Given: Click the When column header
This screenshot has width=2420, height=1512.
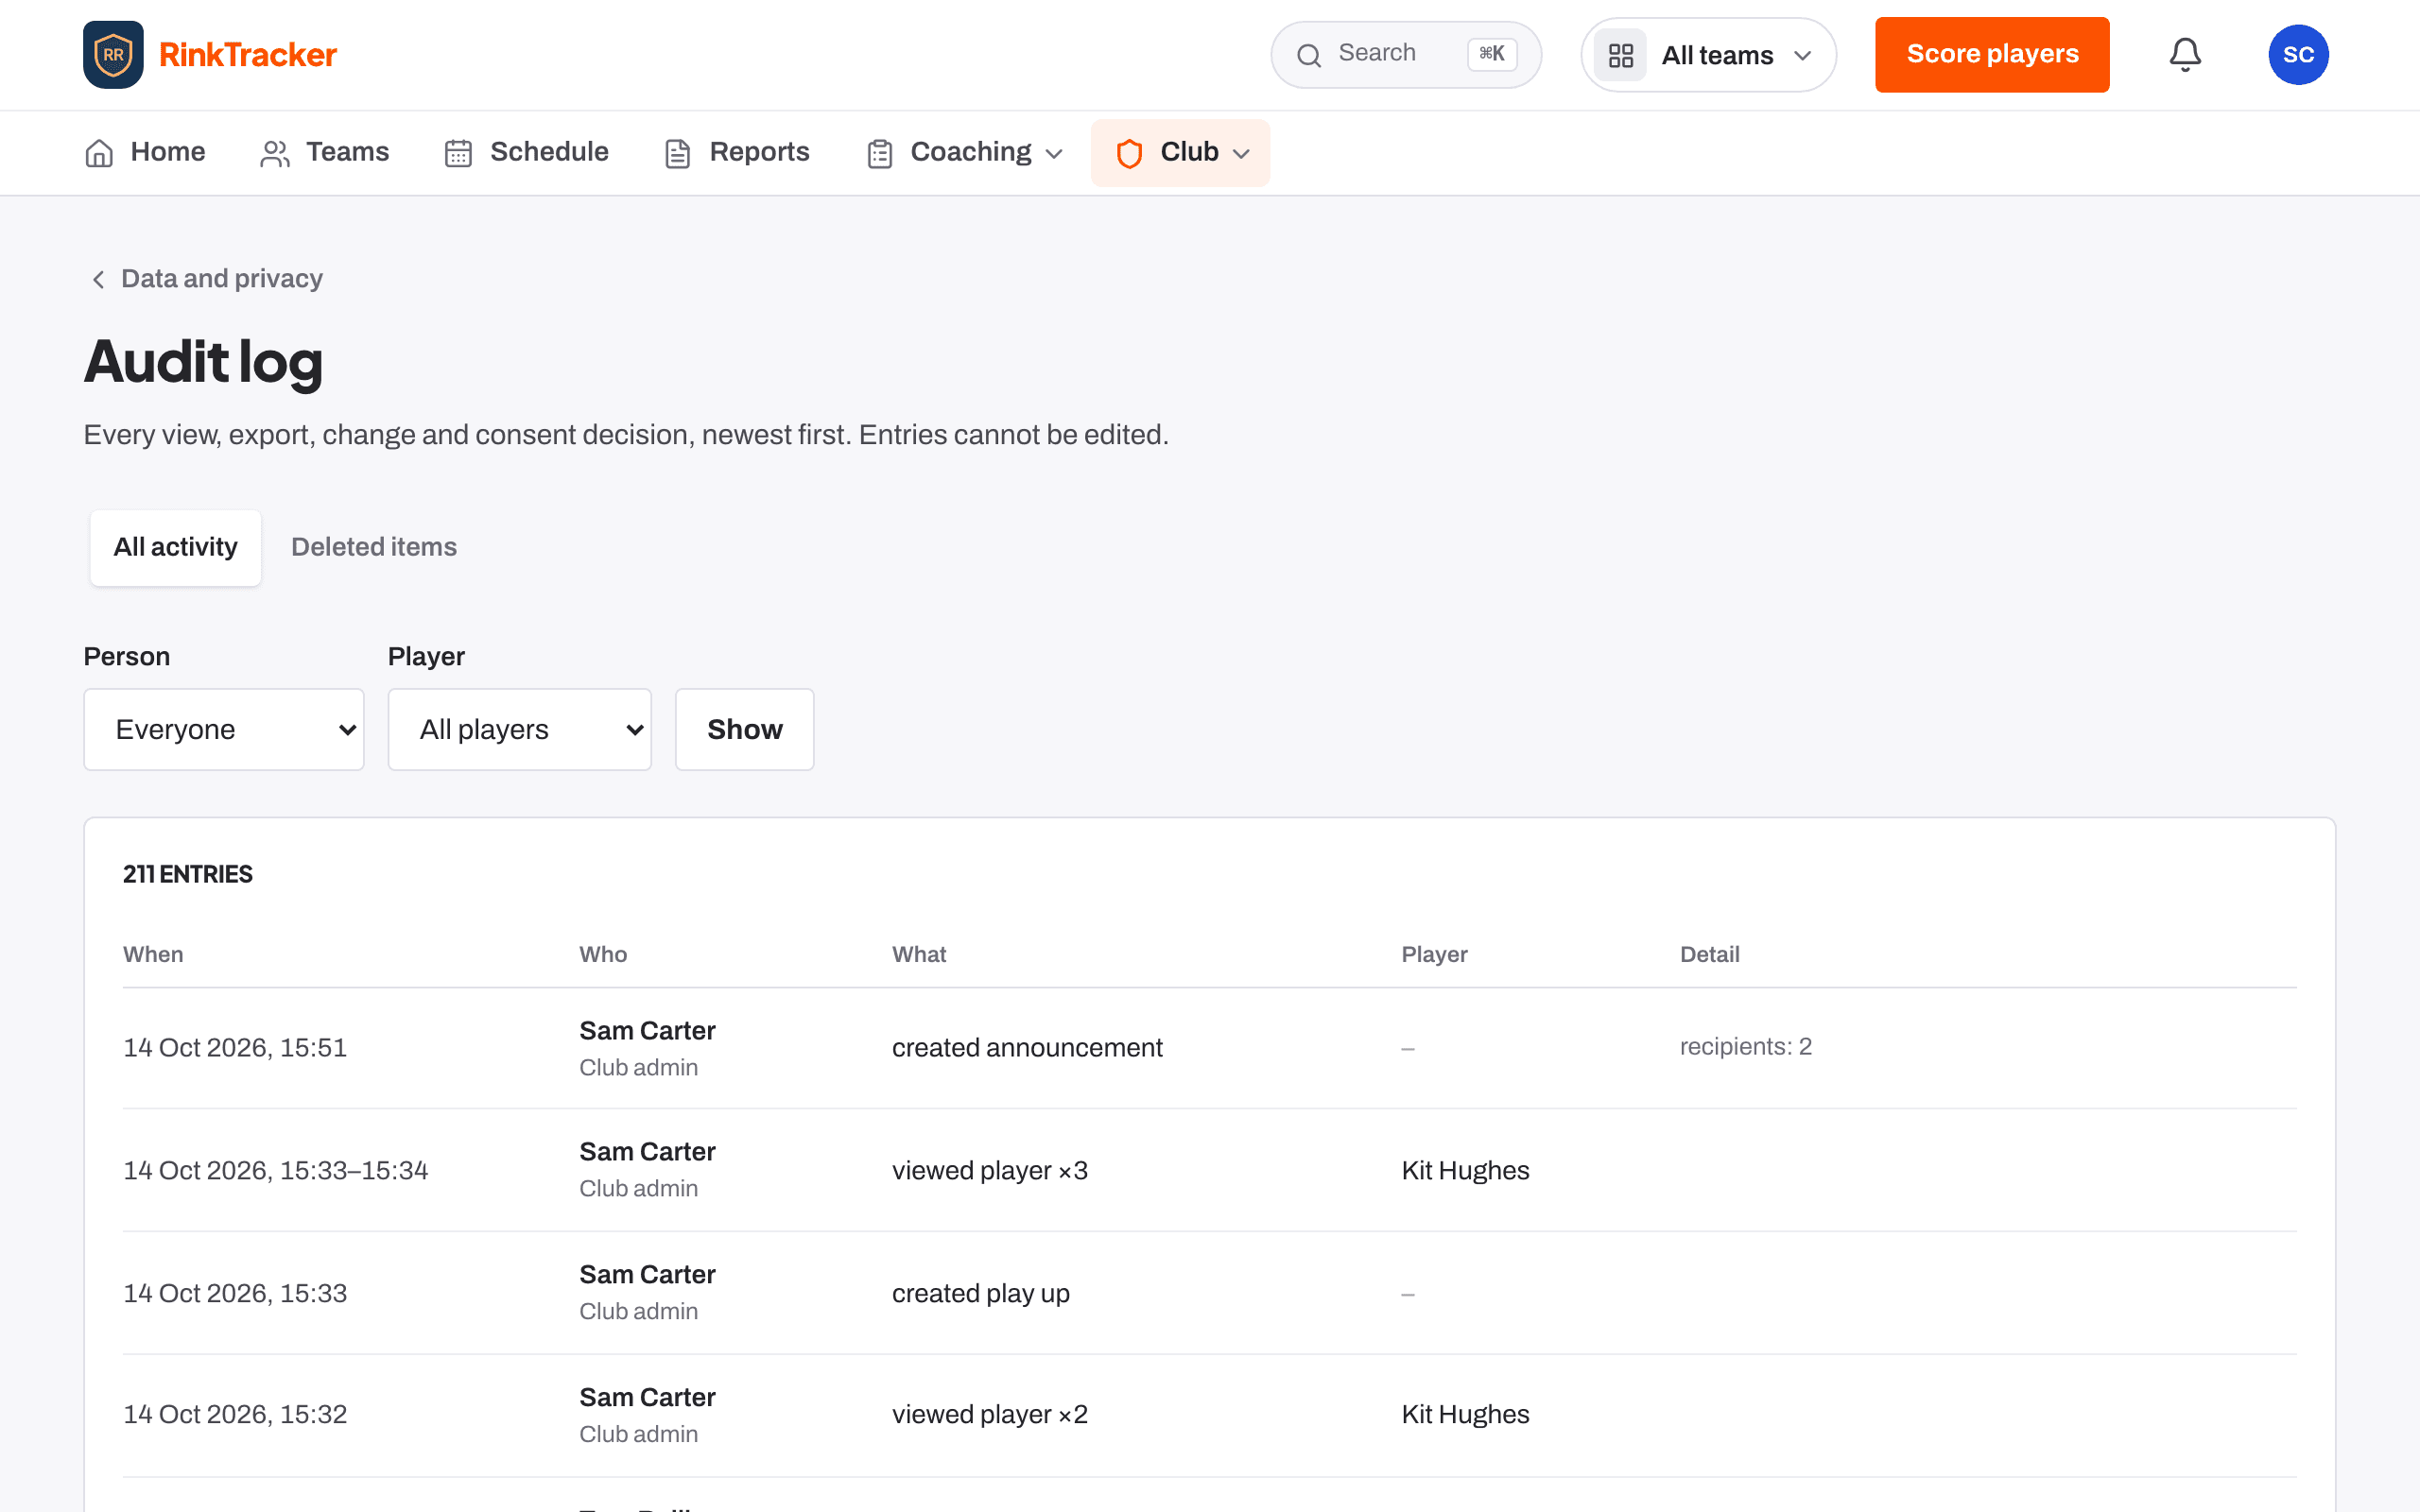Looking at the screenshot, I should click(x=153, y=954).
